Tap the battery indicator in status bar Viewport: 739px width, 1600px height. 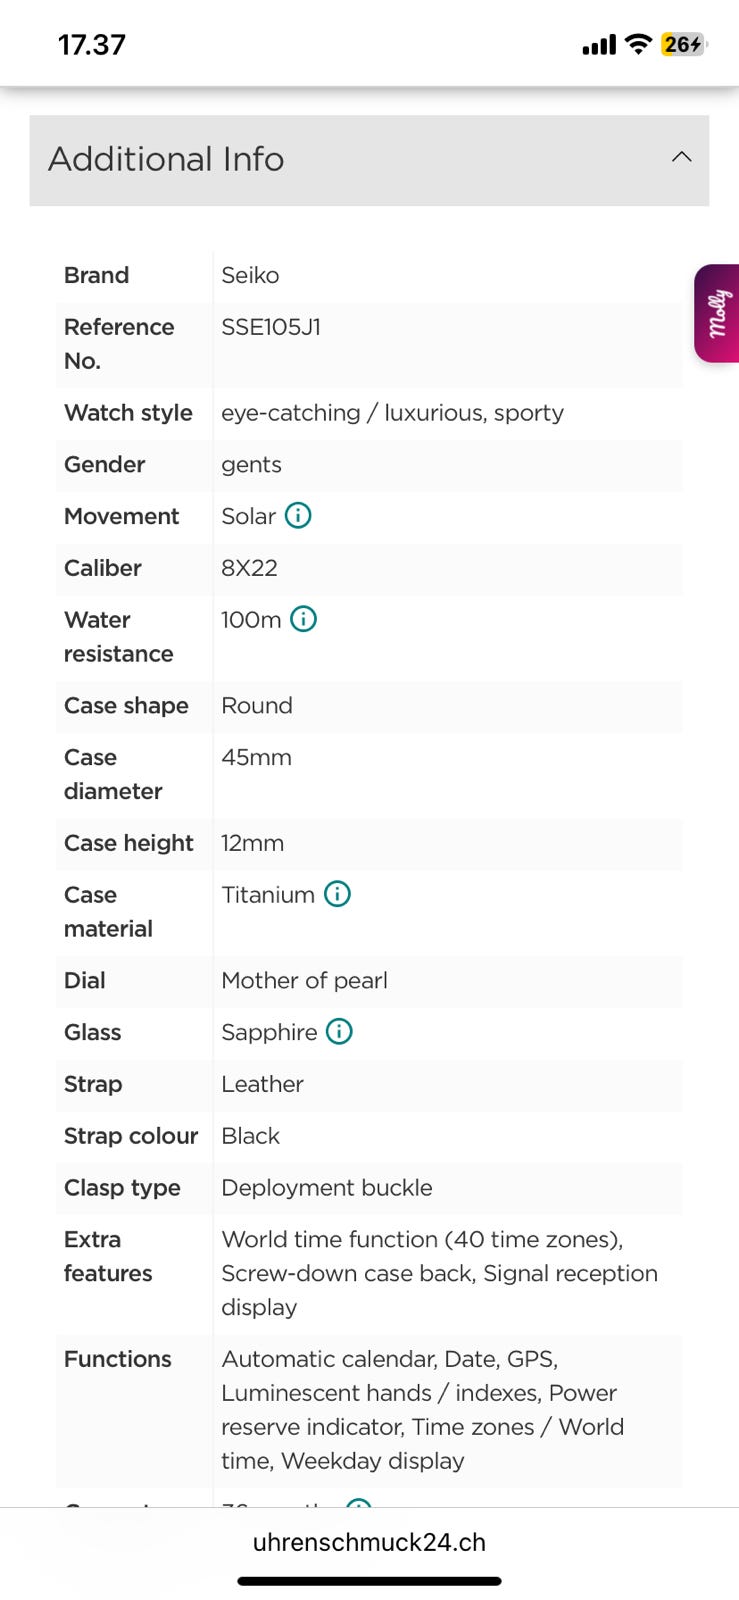[683, 45]
